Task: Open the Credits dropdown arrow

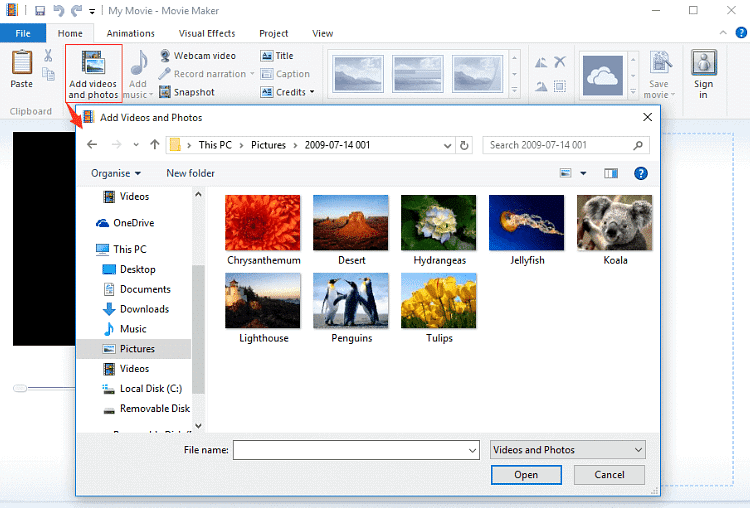Action: [312, 92]
